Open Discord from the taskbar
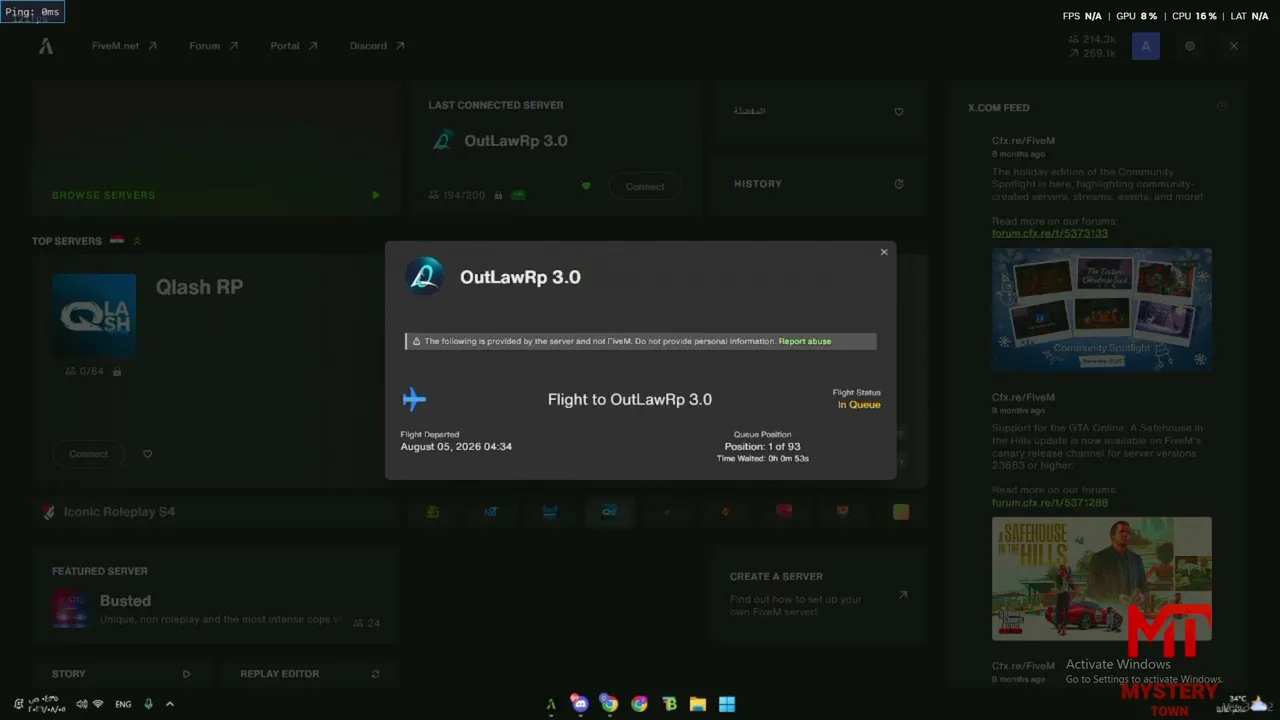Screen dimensions: 1280x720 tap(579, 704)
